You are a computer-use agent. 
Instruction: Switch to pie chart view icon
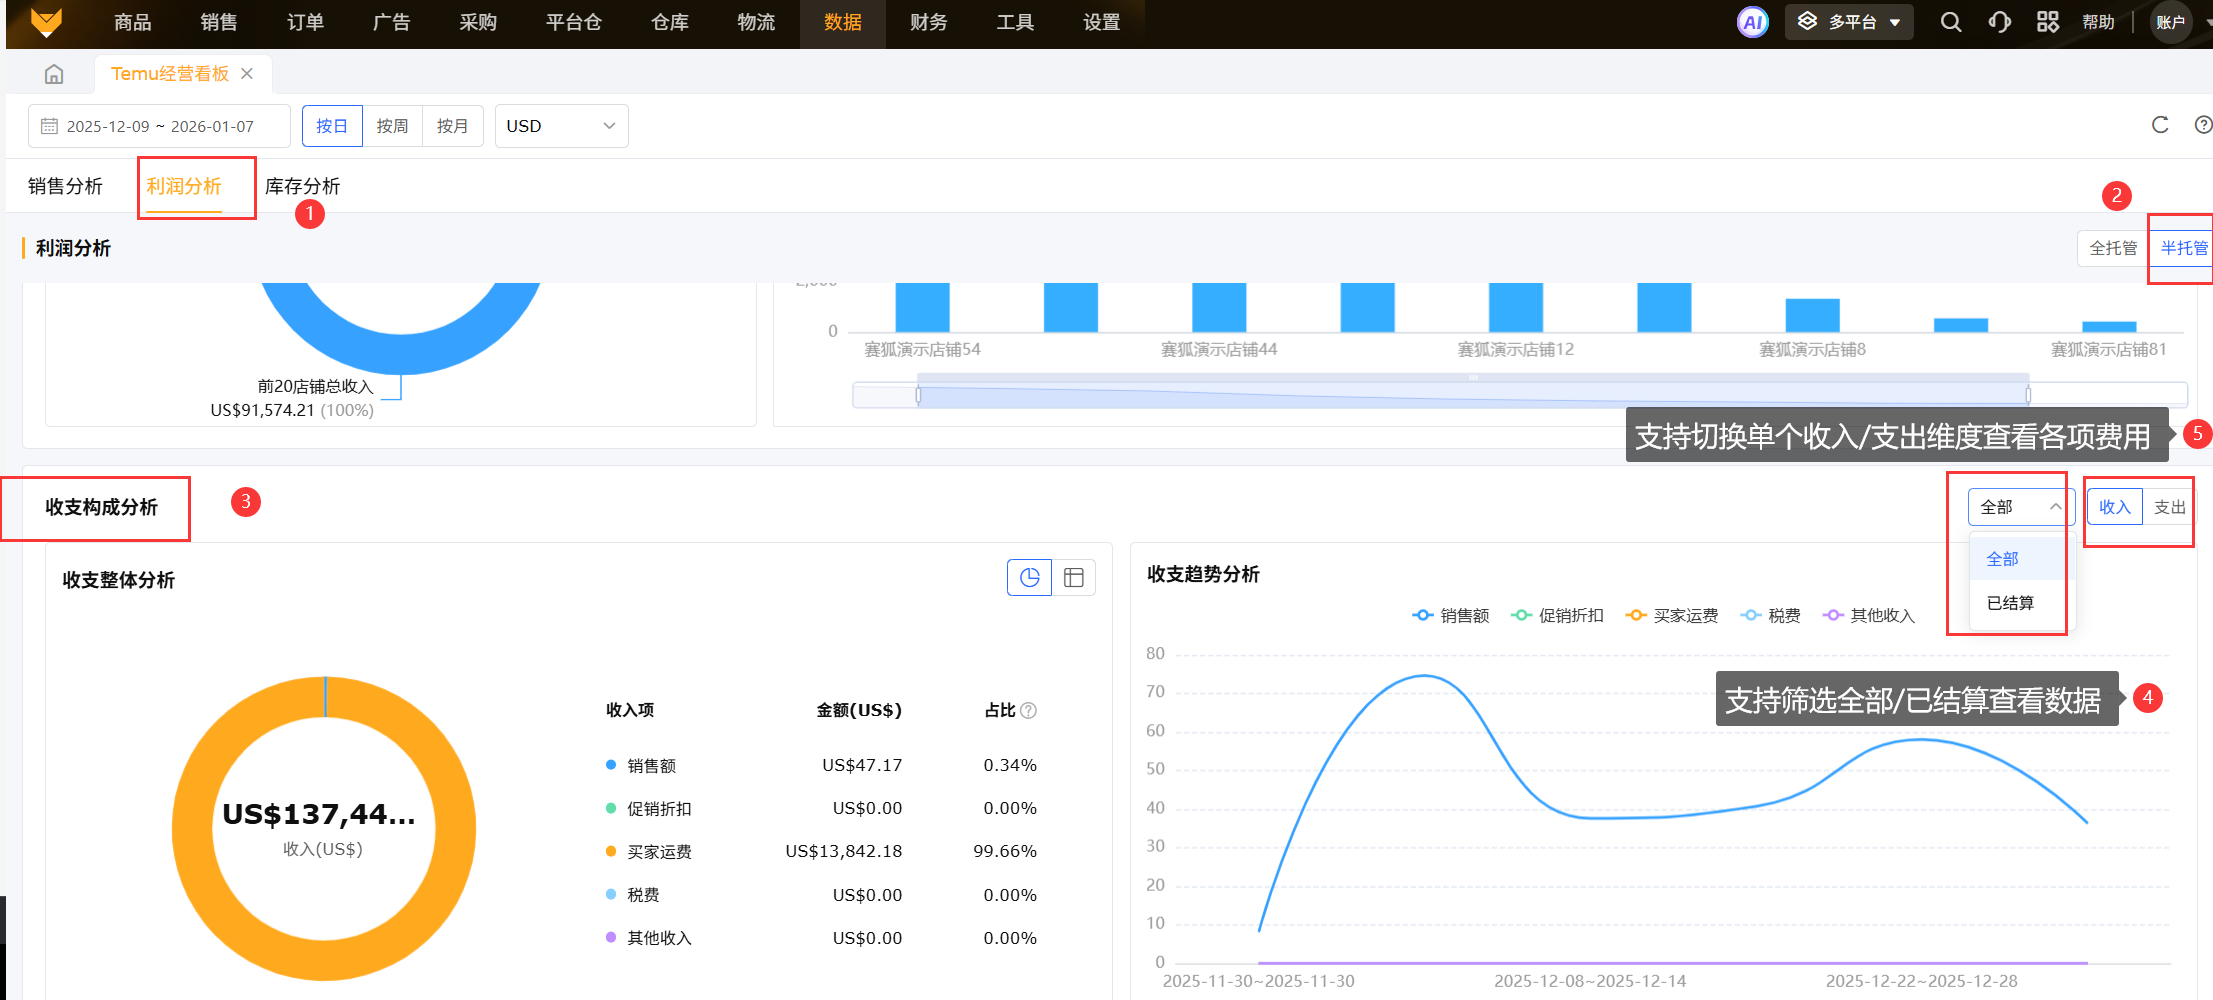[x=1029, y=577]
